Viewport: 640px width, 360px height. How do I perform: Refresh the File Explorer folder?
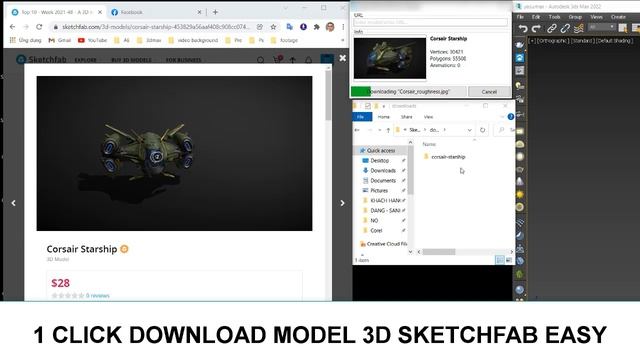tap(482, 130)
